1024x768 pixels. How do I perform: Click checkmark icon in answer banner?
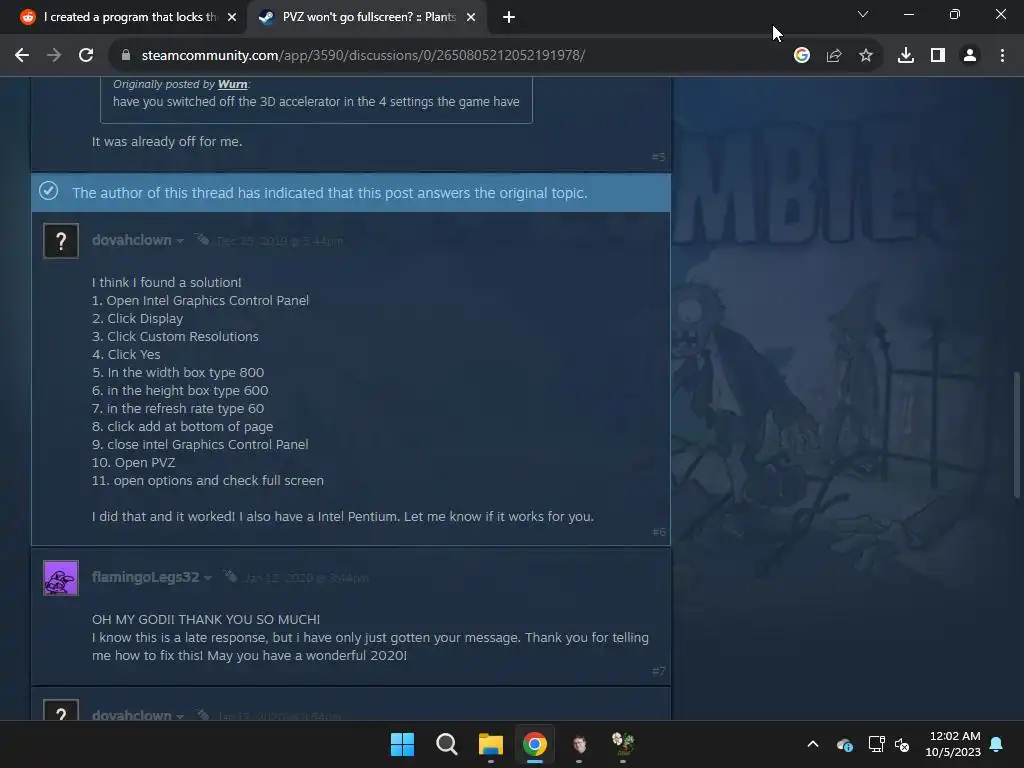[x=48, y=191]
